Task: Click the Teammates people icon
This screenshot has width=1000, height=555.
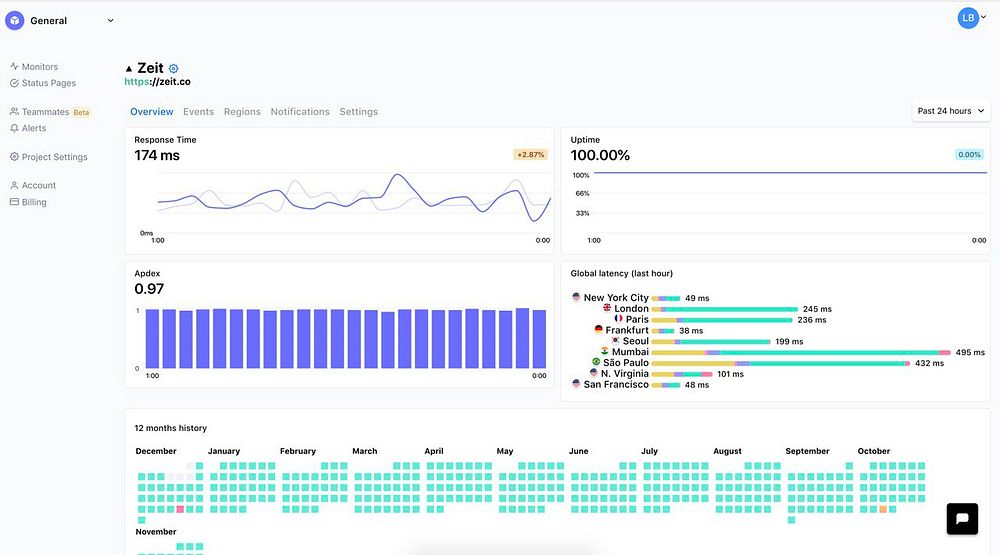Action: click(14, 112)
